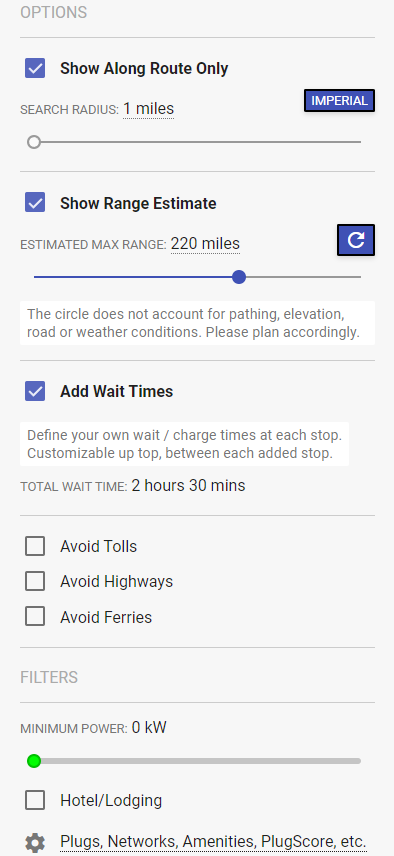Edit the 1 miles search radius value
394x856 pixels.
(x=148, y=109)
